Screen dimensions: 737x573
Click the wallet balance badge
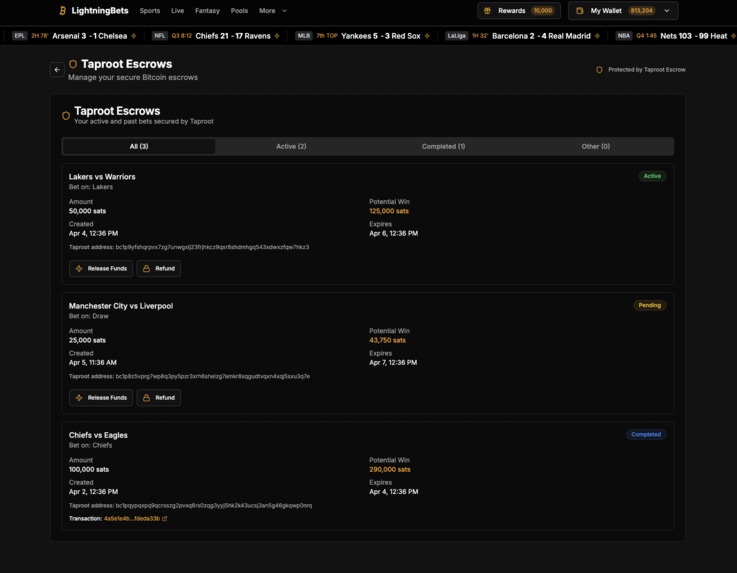tap(642, 11)
